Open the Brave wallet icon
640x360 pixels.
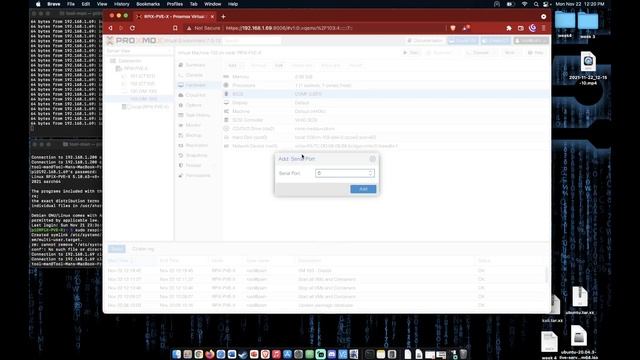(x=520, y=28)
